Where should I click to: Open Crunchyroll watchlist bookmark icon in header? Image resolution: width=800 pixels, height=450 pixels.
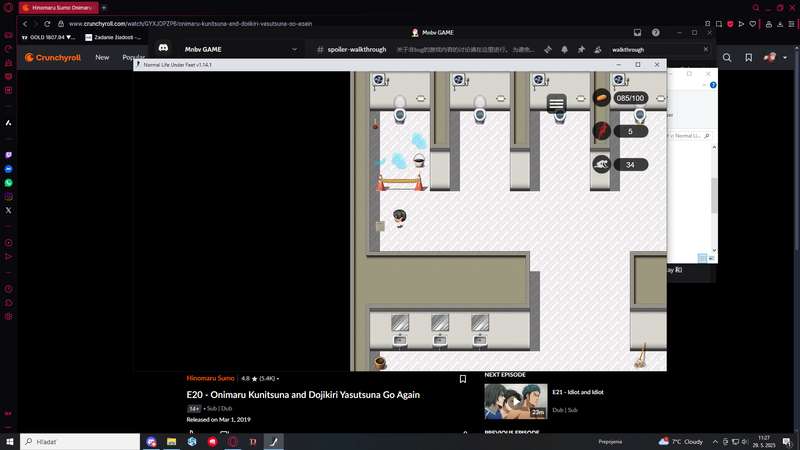[x=748, y=58]
